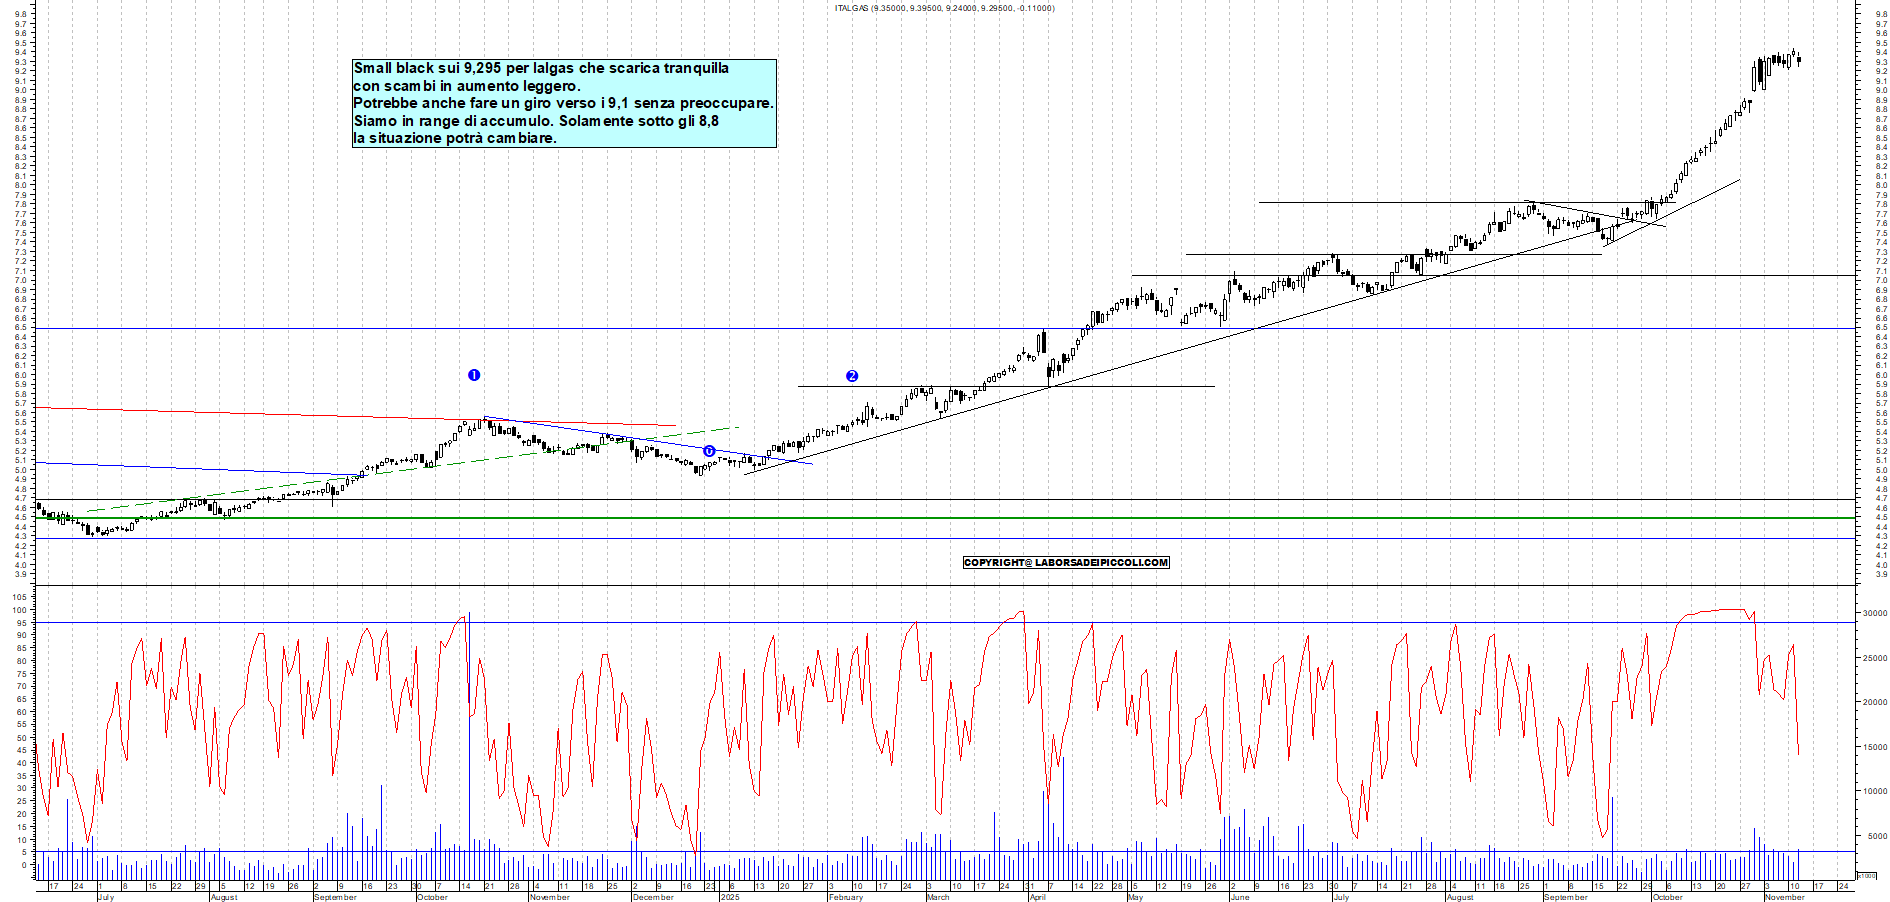Image resolution: width=1890 pixels, height=902 pixels.
Task: Toggle the blue horizontal line in oscillator panel
Action: click(x=700, y=624)
